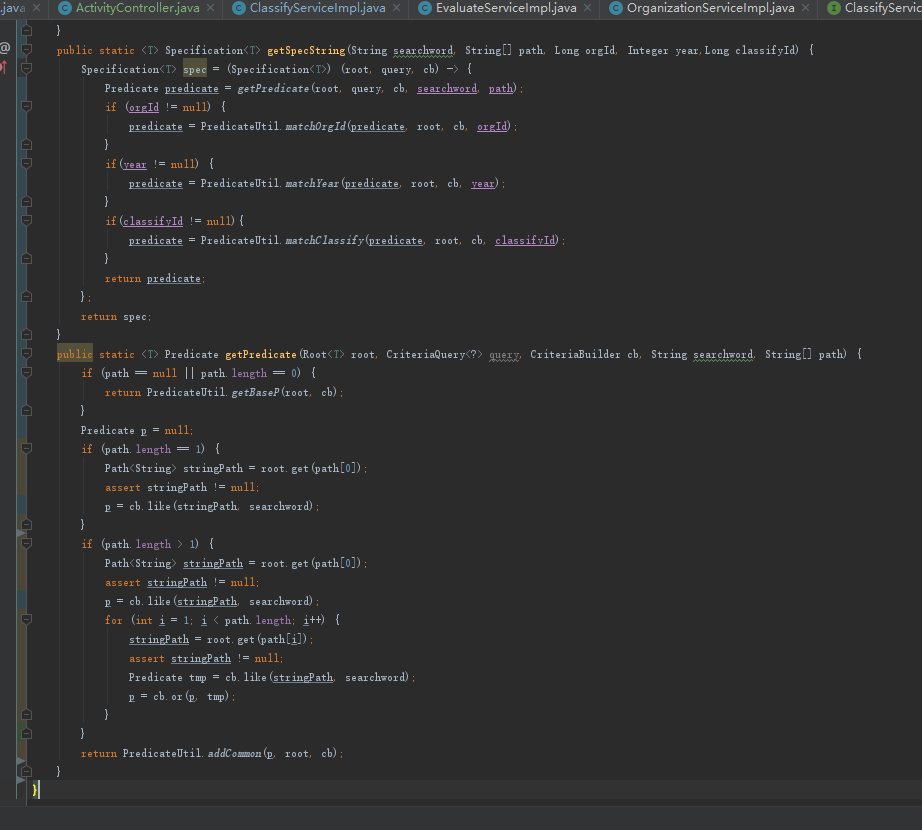Viewport: 922px width, 830px height.
Task: Fold the getPredicate method body
Action: 25,354
